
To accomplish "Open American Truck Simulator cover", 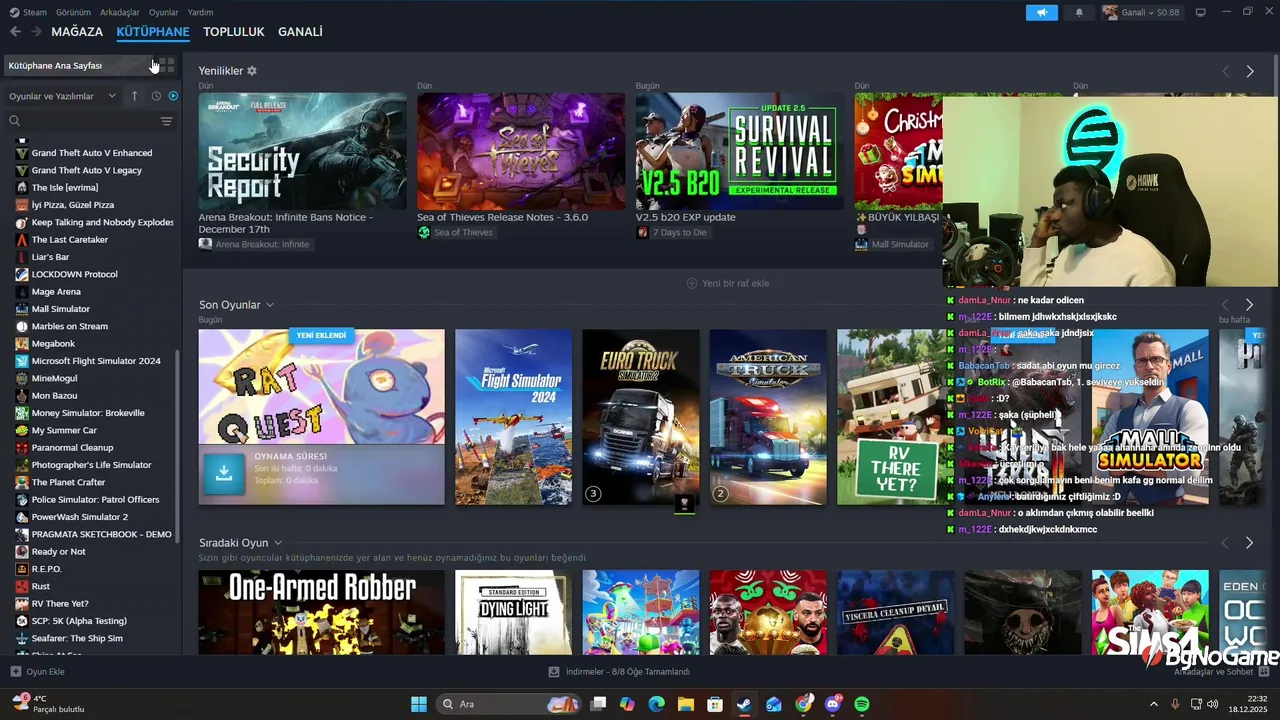I will pyautogui.click(x=768, y=417).
